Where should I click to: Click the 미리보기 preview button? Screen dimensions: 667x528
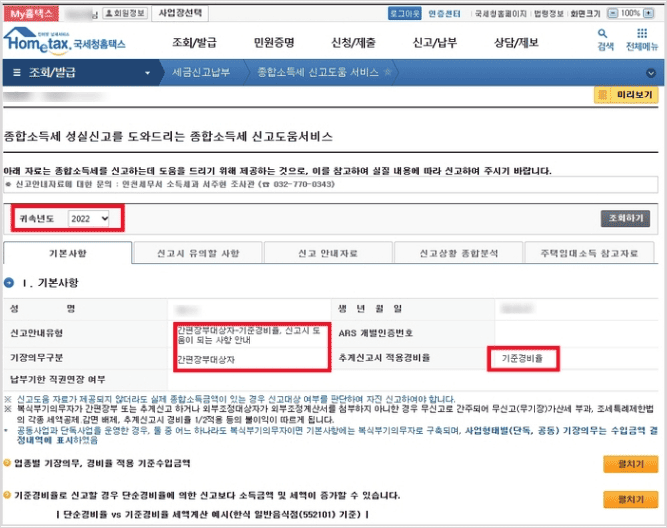tap(626, 95)
